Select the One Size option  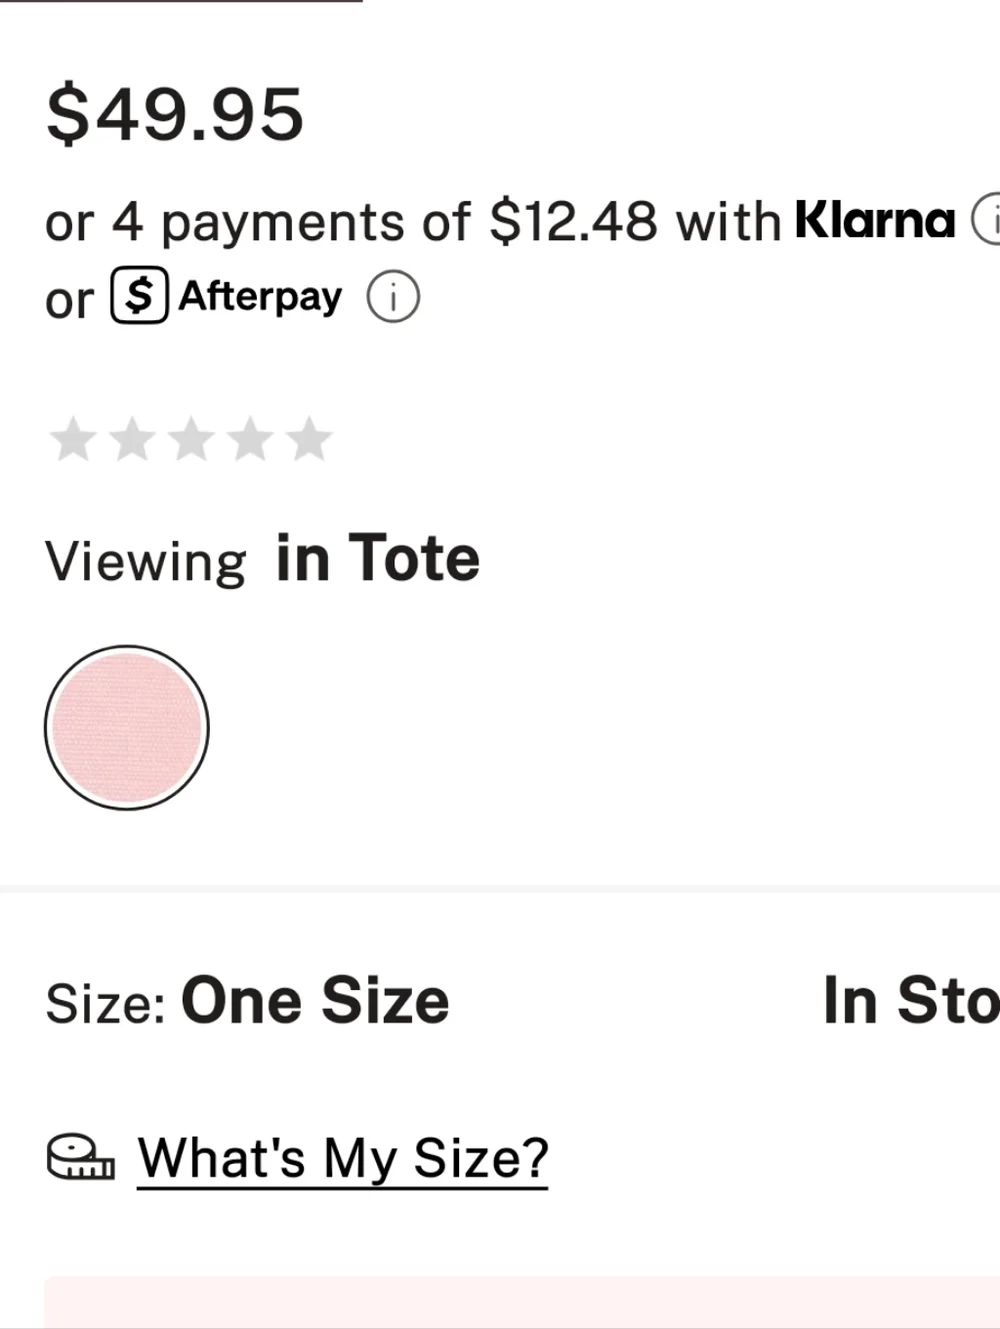coord(315,1001)
